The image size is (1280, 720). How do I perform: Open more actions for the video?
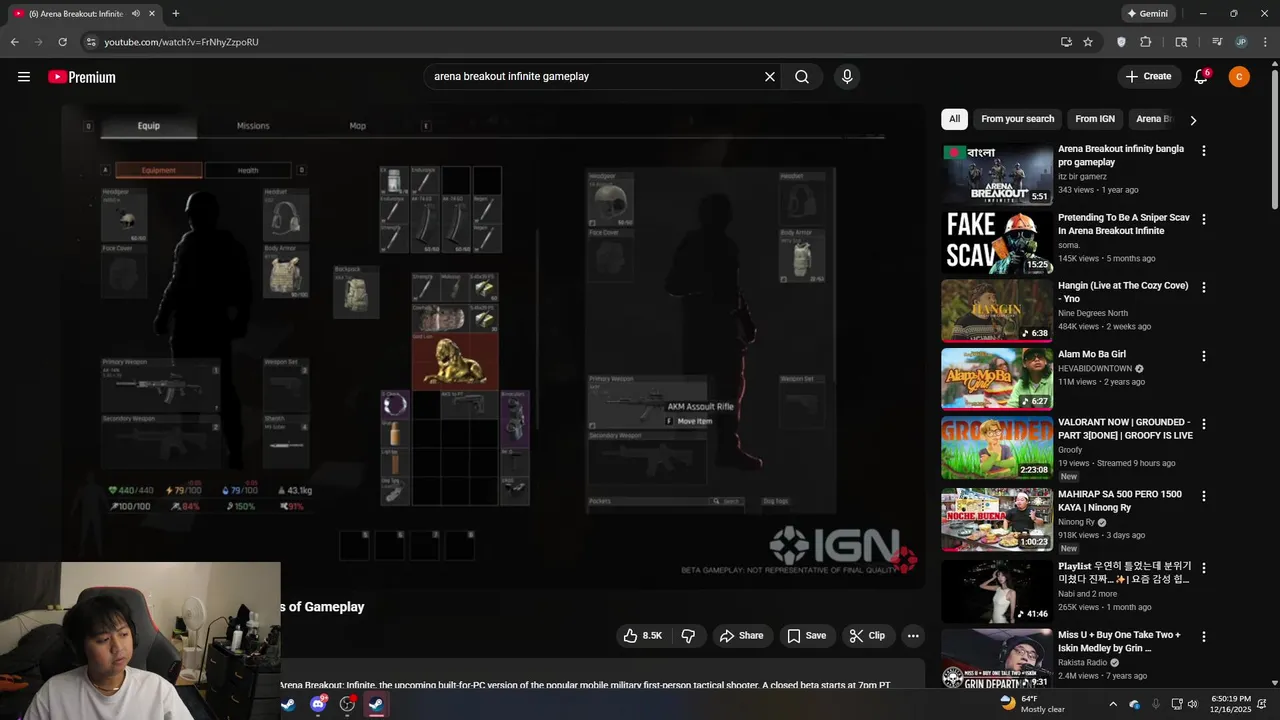click(912, 636)
